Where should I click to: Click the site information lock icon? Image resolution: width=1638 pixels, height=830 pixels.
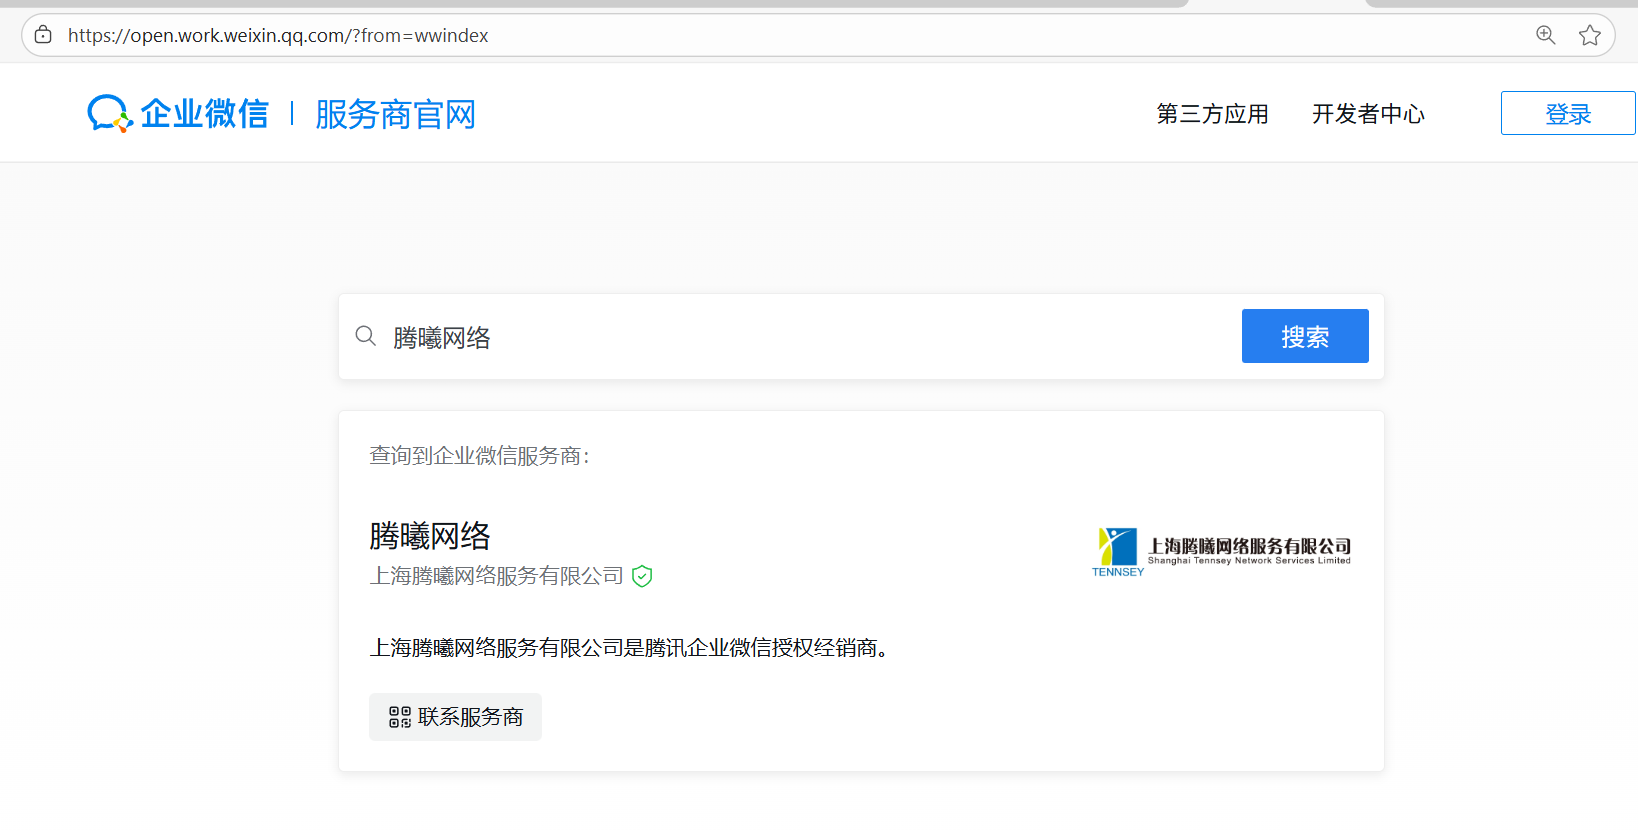[43, 35]
